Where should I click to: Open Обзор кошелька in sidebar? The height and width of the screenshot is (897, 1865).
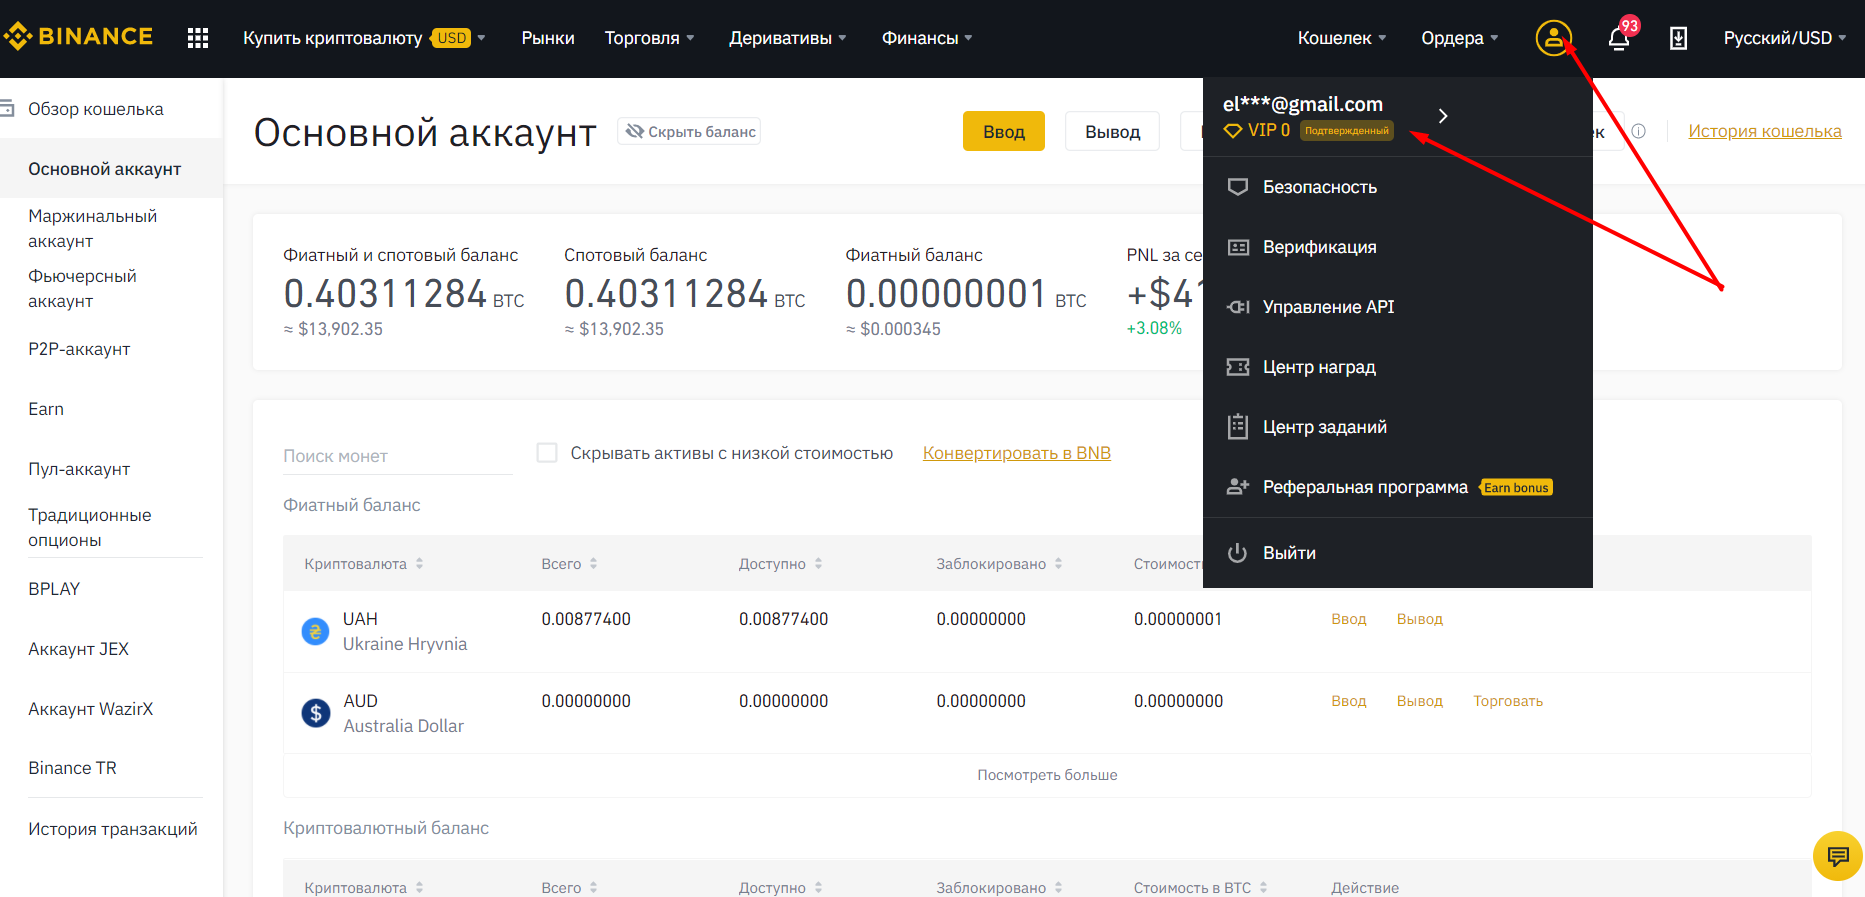[x=96, y=109]
